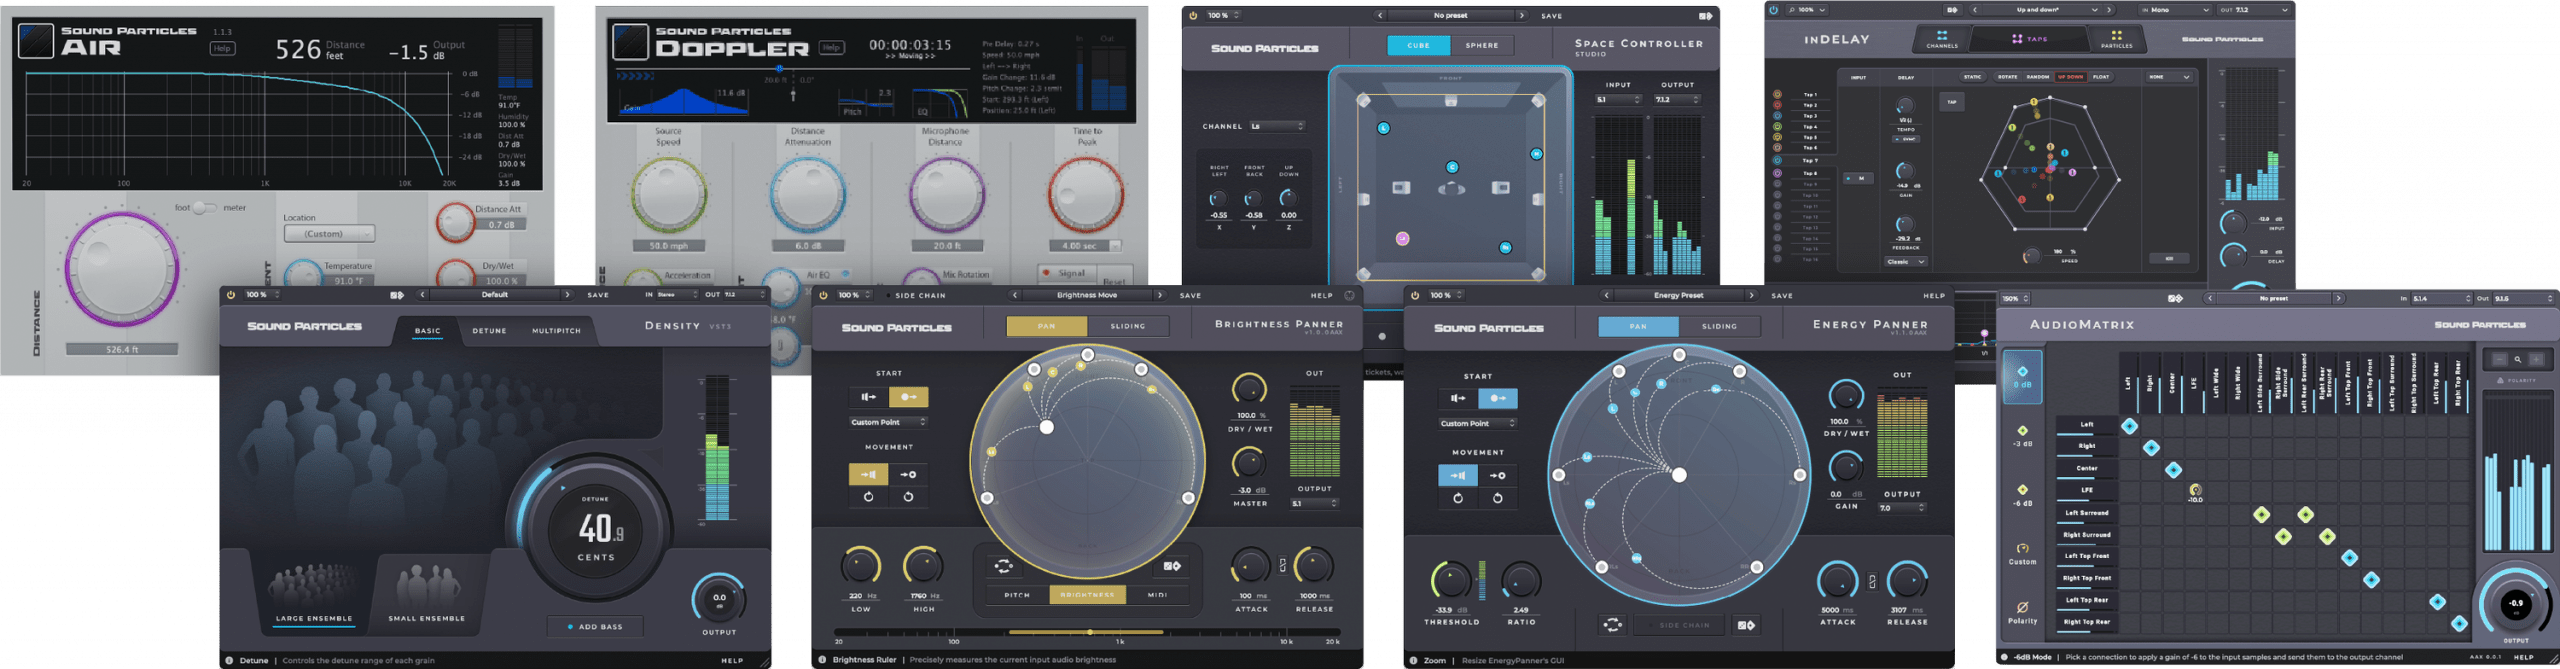Select the -3 dB gain mode in AudioMatrix

click(2022, 436)
